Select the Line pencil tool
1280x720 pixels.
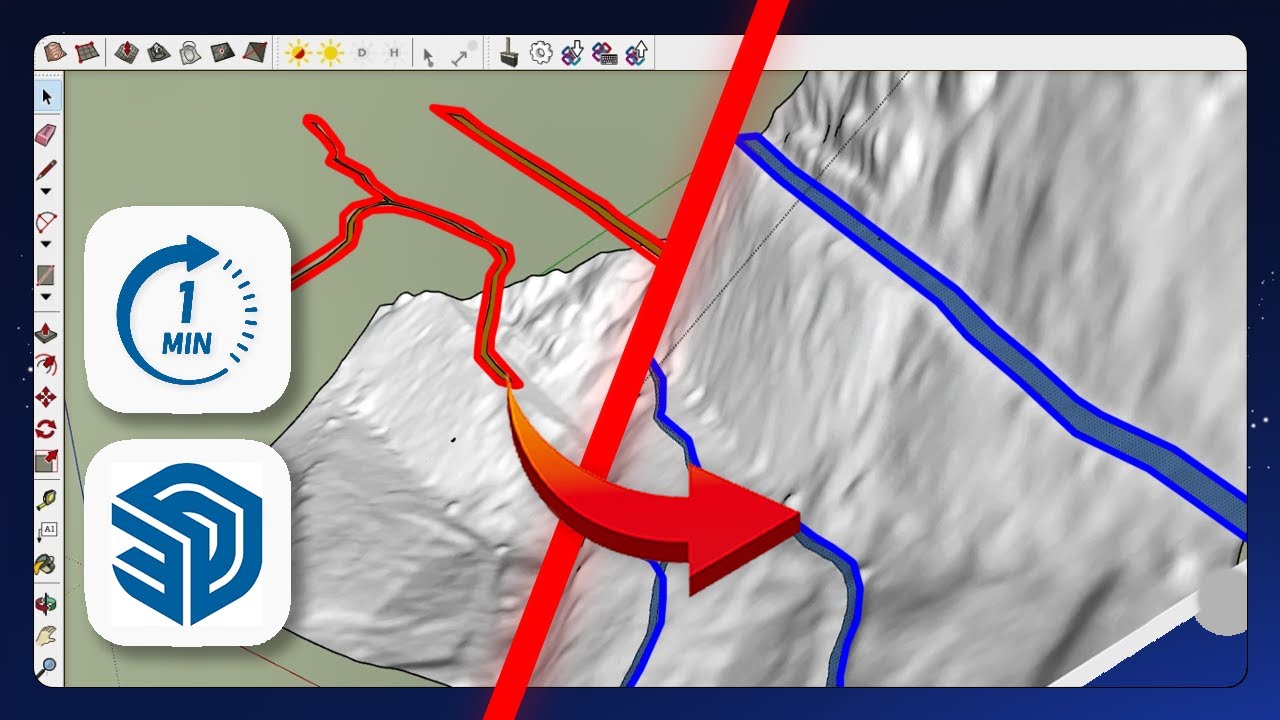(x=46, y=170)
